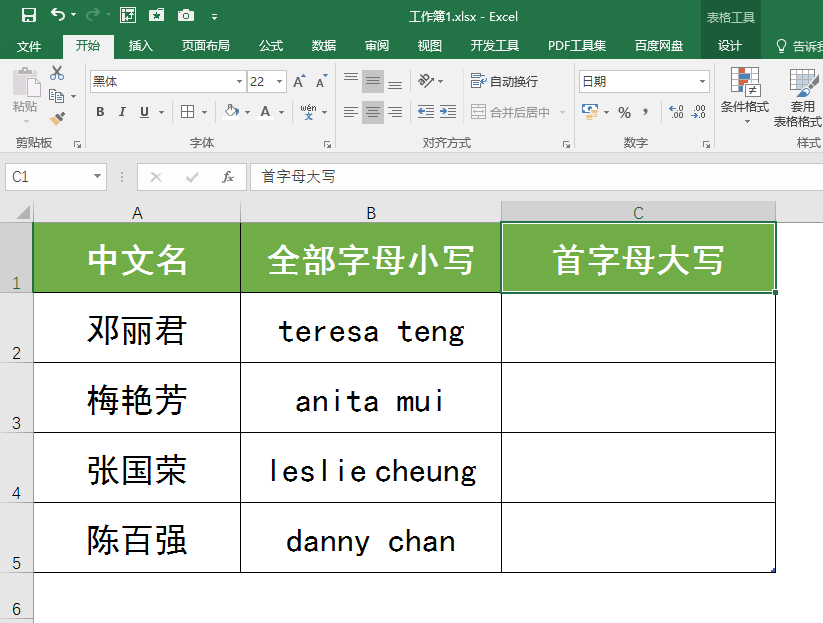Click the phonetic guide wén icon
Screen dimensions: 823x623
(x=309, y=112)
